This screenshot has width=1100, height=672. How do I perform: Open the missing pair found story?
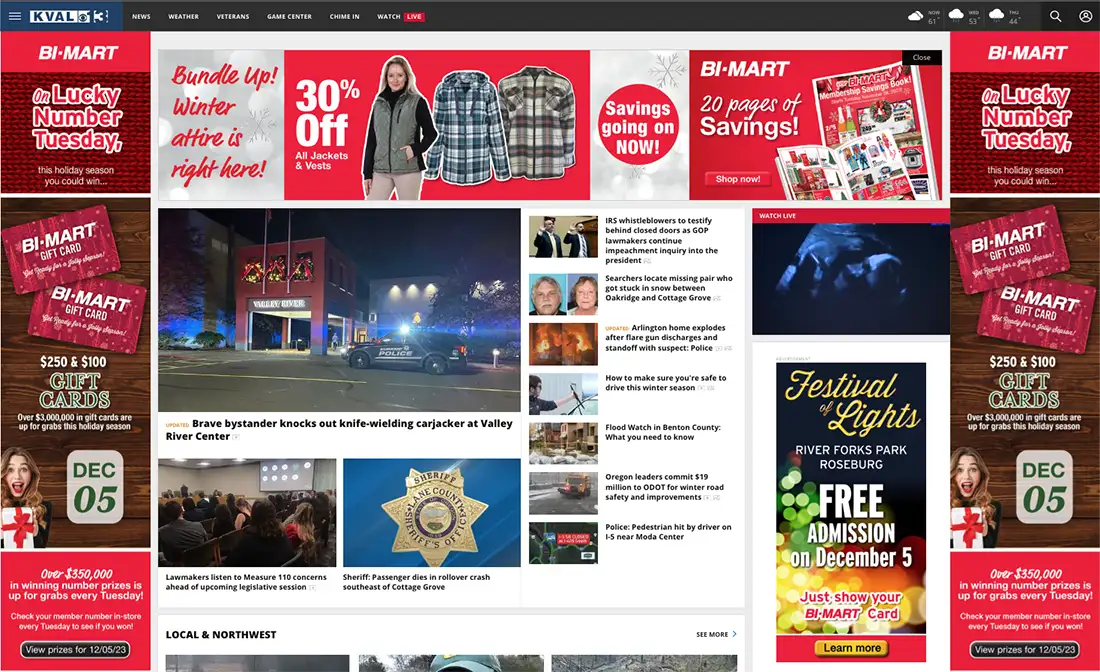tap(669, 288)
